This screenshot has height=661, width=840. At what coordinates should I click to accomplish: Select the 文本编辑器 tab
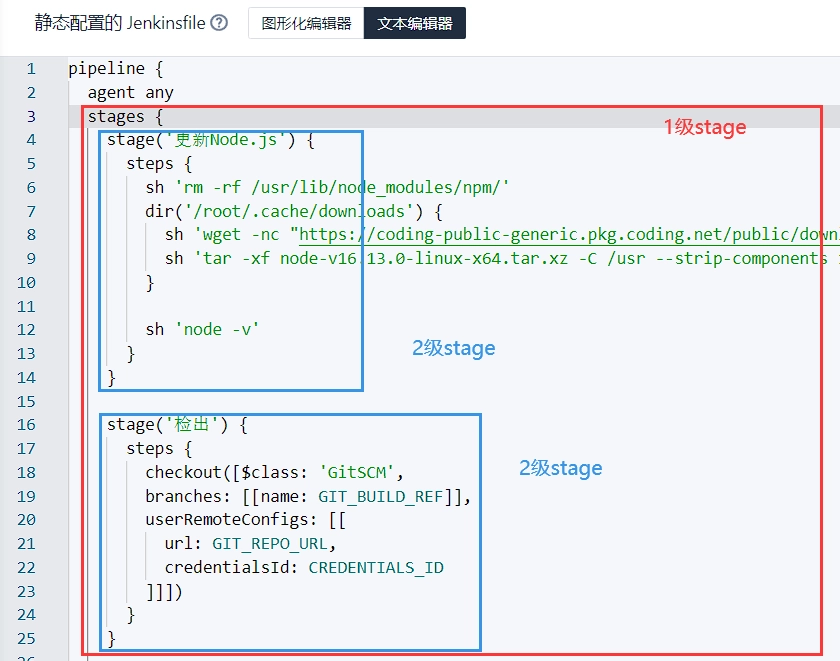[414, 24]
